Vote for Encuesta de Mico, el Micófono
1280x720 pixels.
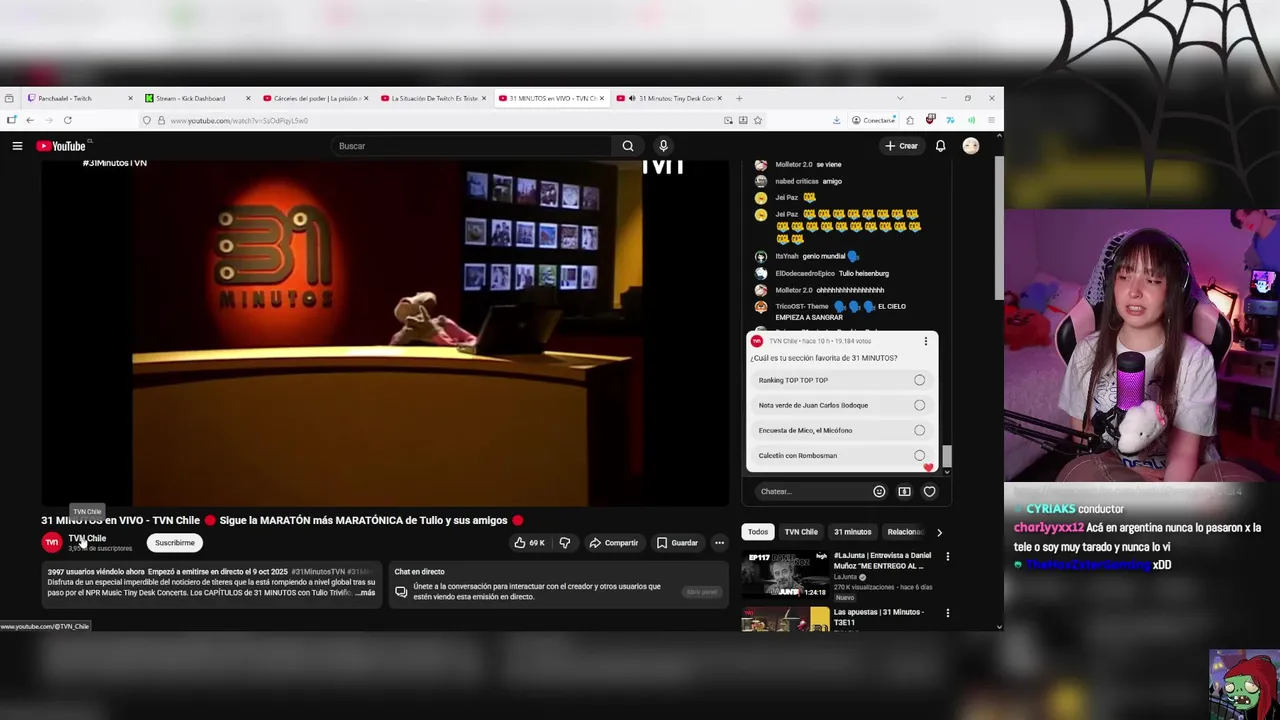(842, 430)
